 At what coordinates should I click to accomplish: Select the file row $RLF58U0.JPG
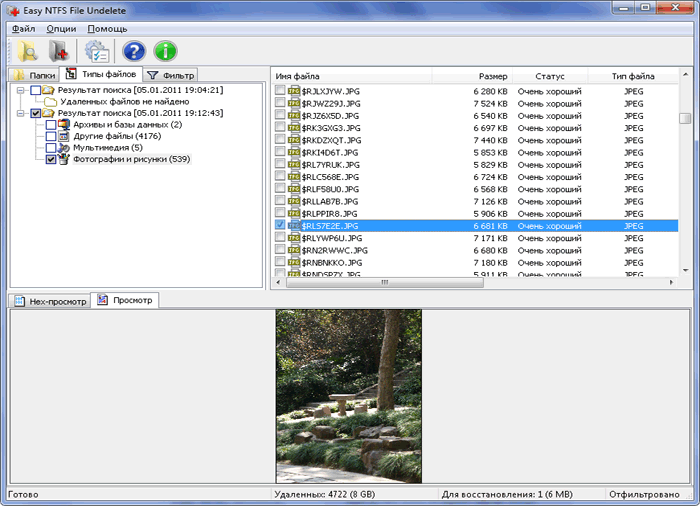click(476, 189)
